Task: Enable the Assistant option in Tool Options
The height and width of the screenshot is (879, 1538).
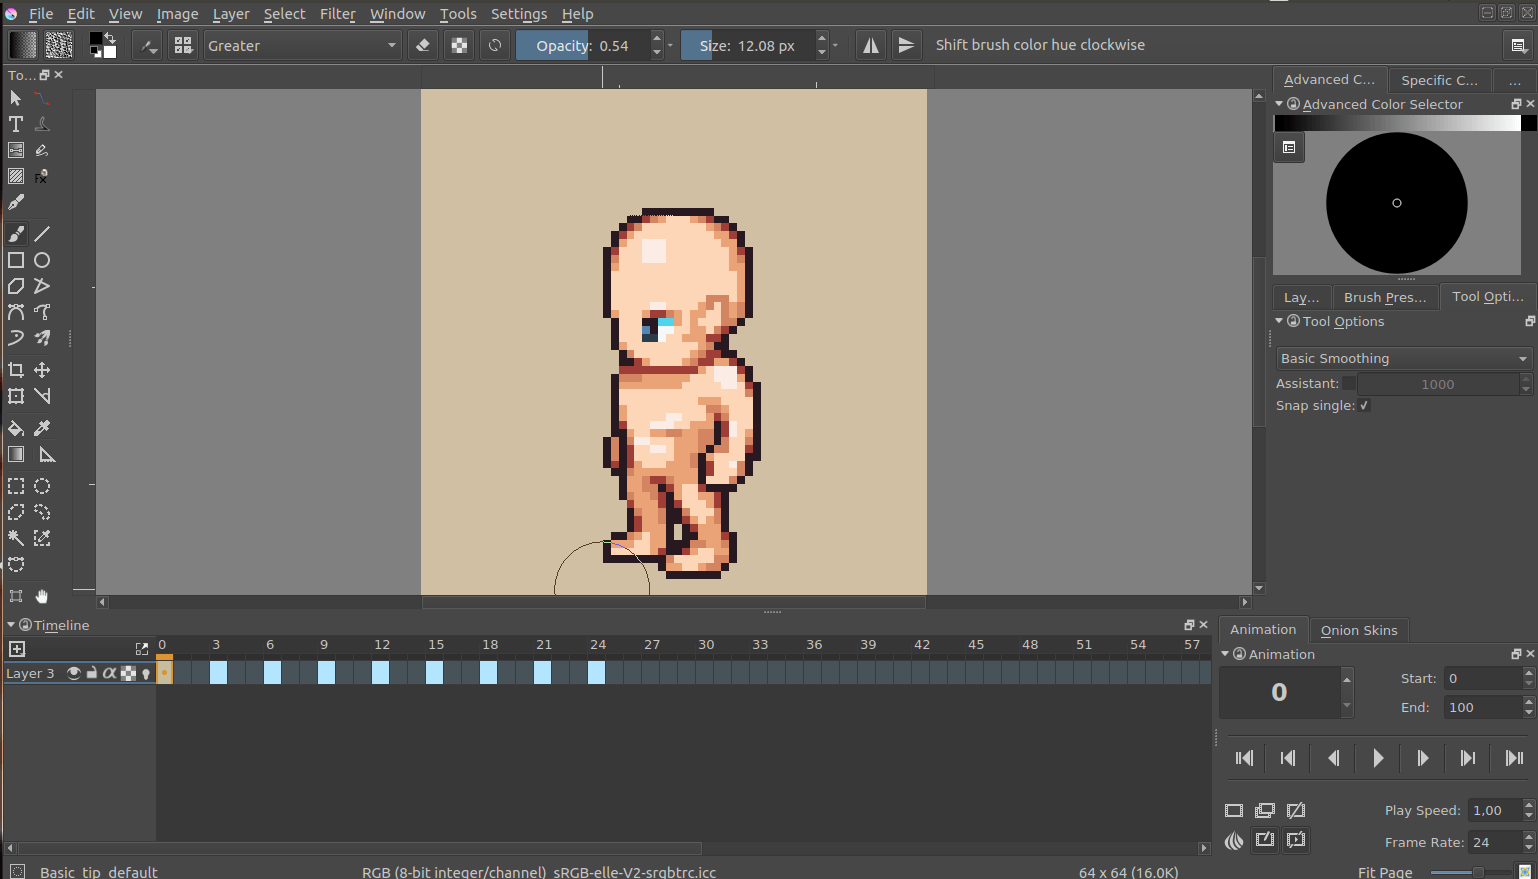Action: pos(1350,383)
